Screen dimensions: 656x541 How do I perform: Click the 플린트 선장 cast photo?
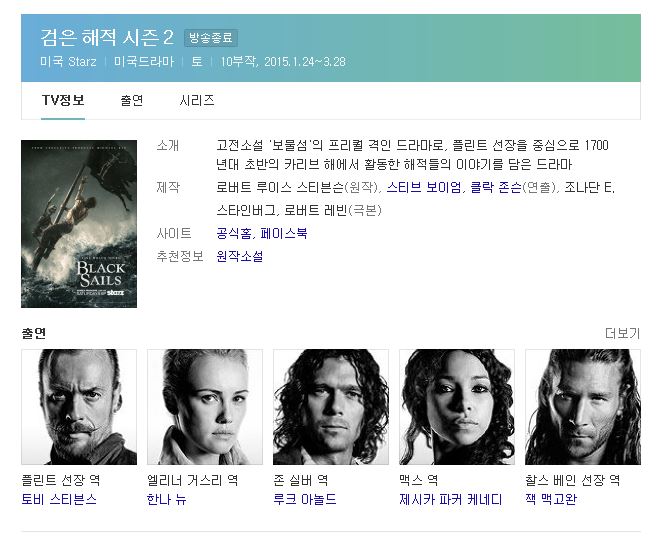(x=79, y=407)
